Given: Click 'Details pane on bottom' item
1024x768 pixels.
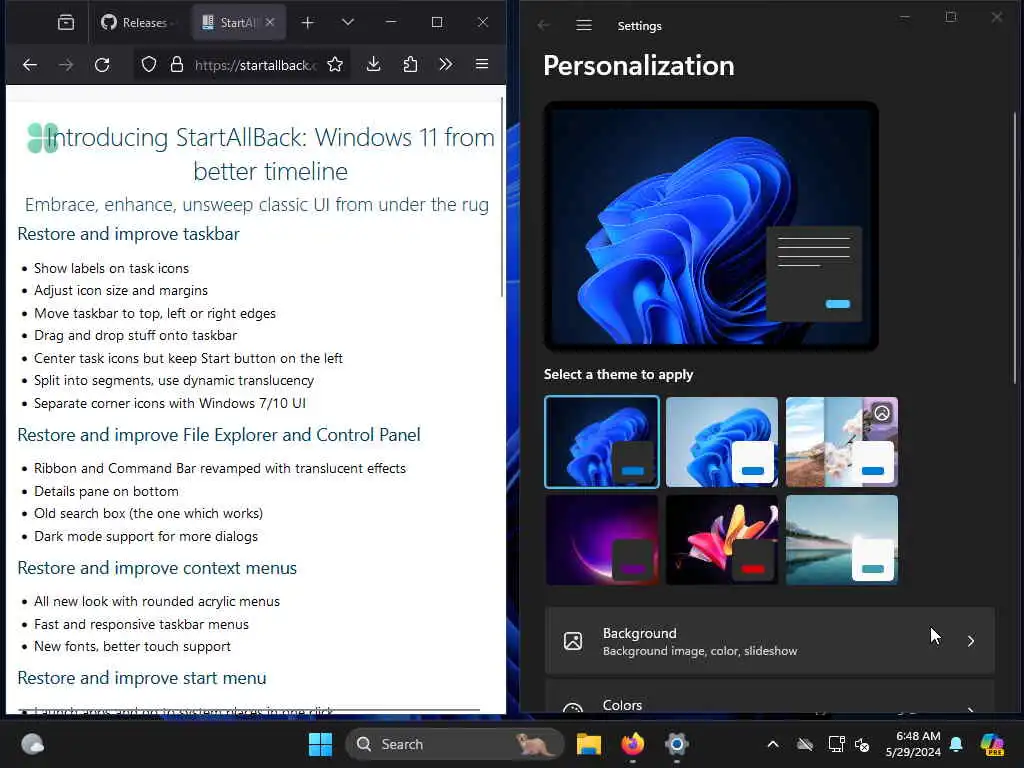Looking at the screenshot, I should tap(106, 491).
